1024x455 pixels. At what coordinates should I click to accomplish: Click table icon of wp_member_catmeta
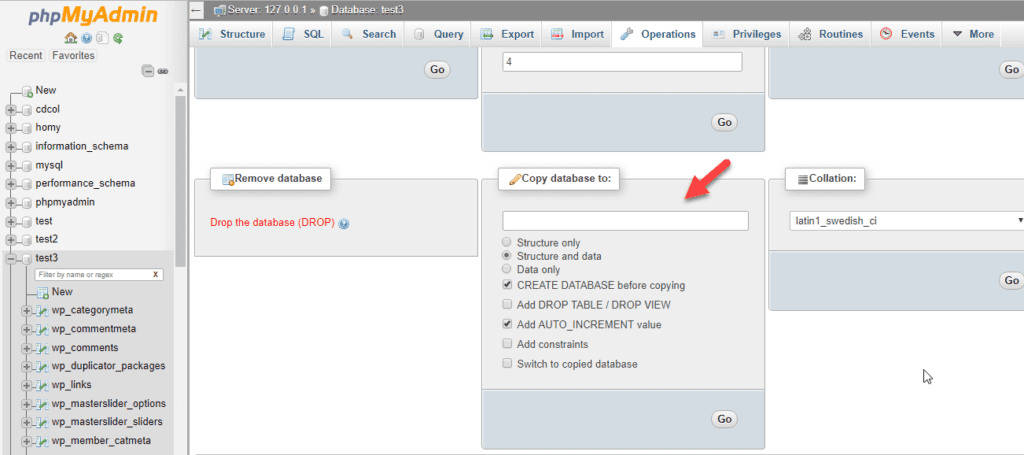click(43, 441)
